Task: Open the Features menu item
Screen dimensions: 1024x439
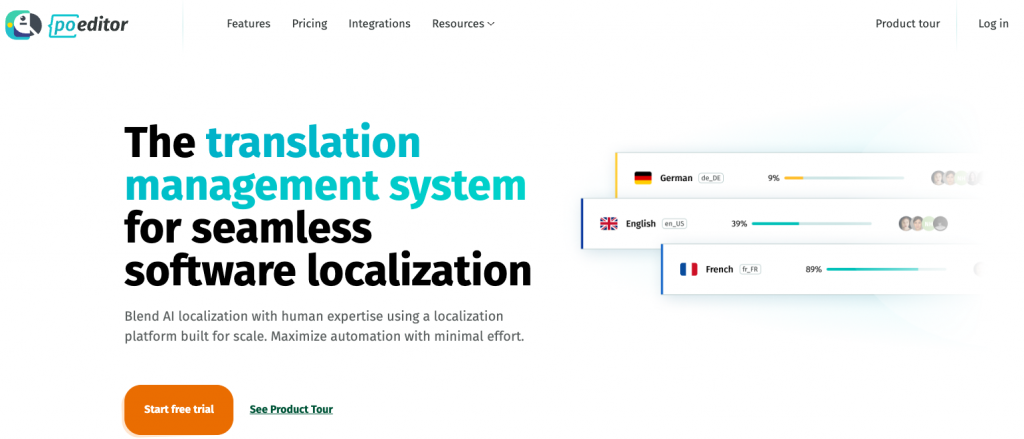Action: [x=248, y=23]
